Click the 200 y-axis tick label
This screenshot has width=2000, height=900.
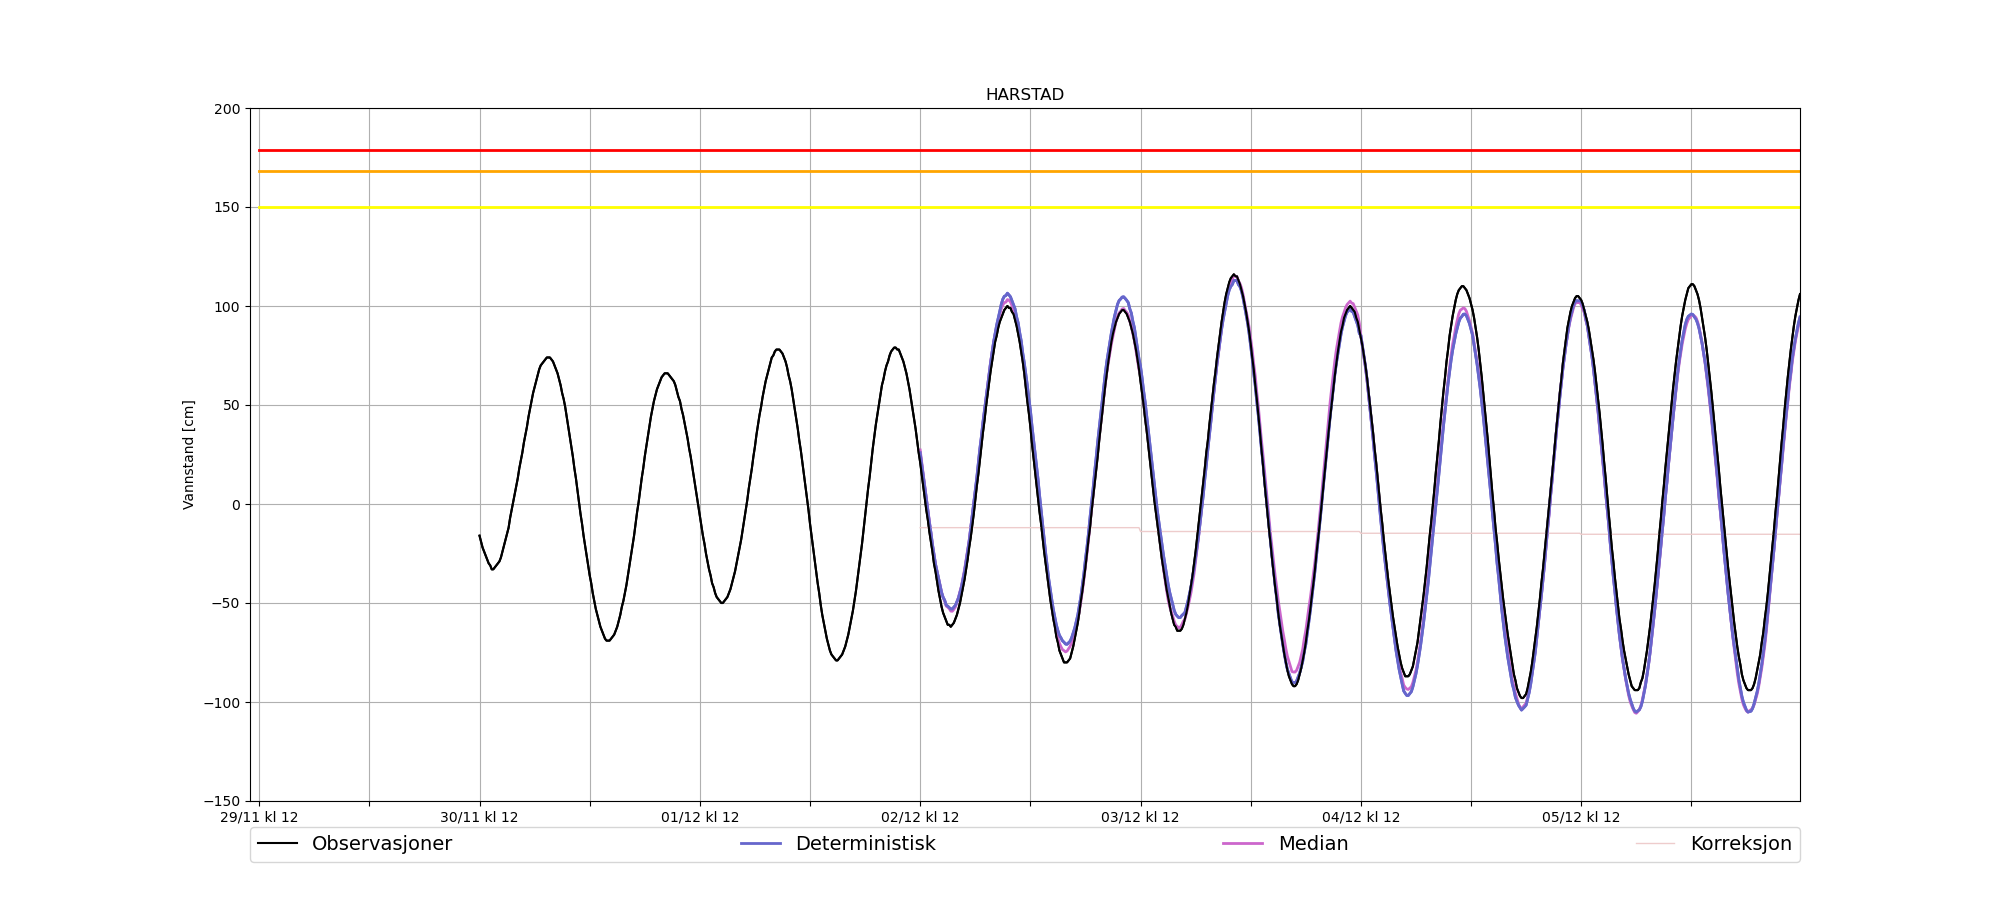coord(227,109)
